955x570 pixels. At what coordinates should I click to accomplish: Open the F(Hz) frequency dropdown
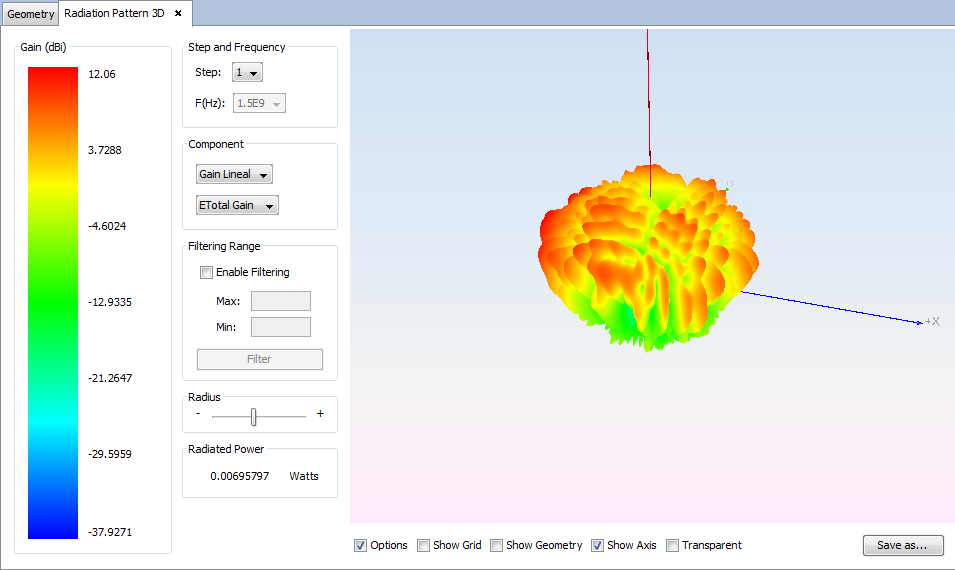pos(259,103)
